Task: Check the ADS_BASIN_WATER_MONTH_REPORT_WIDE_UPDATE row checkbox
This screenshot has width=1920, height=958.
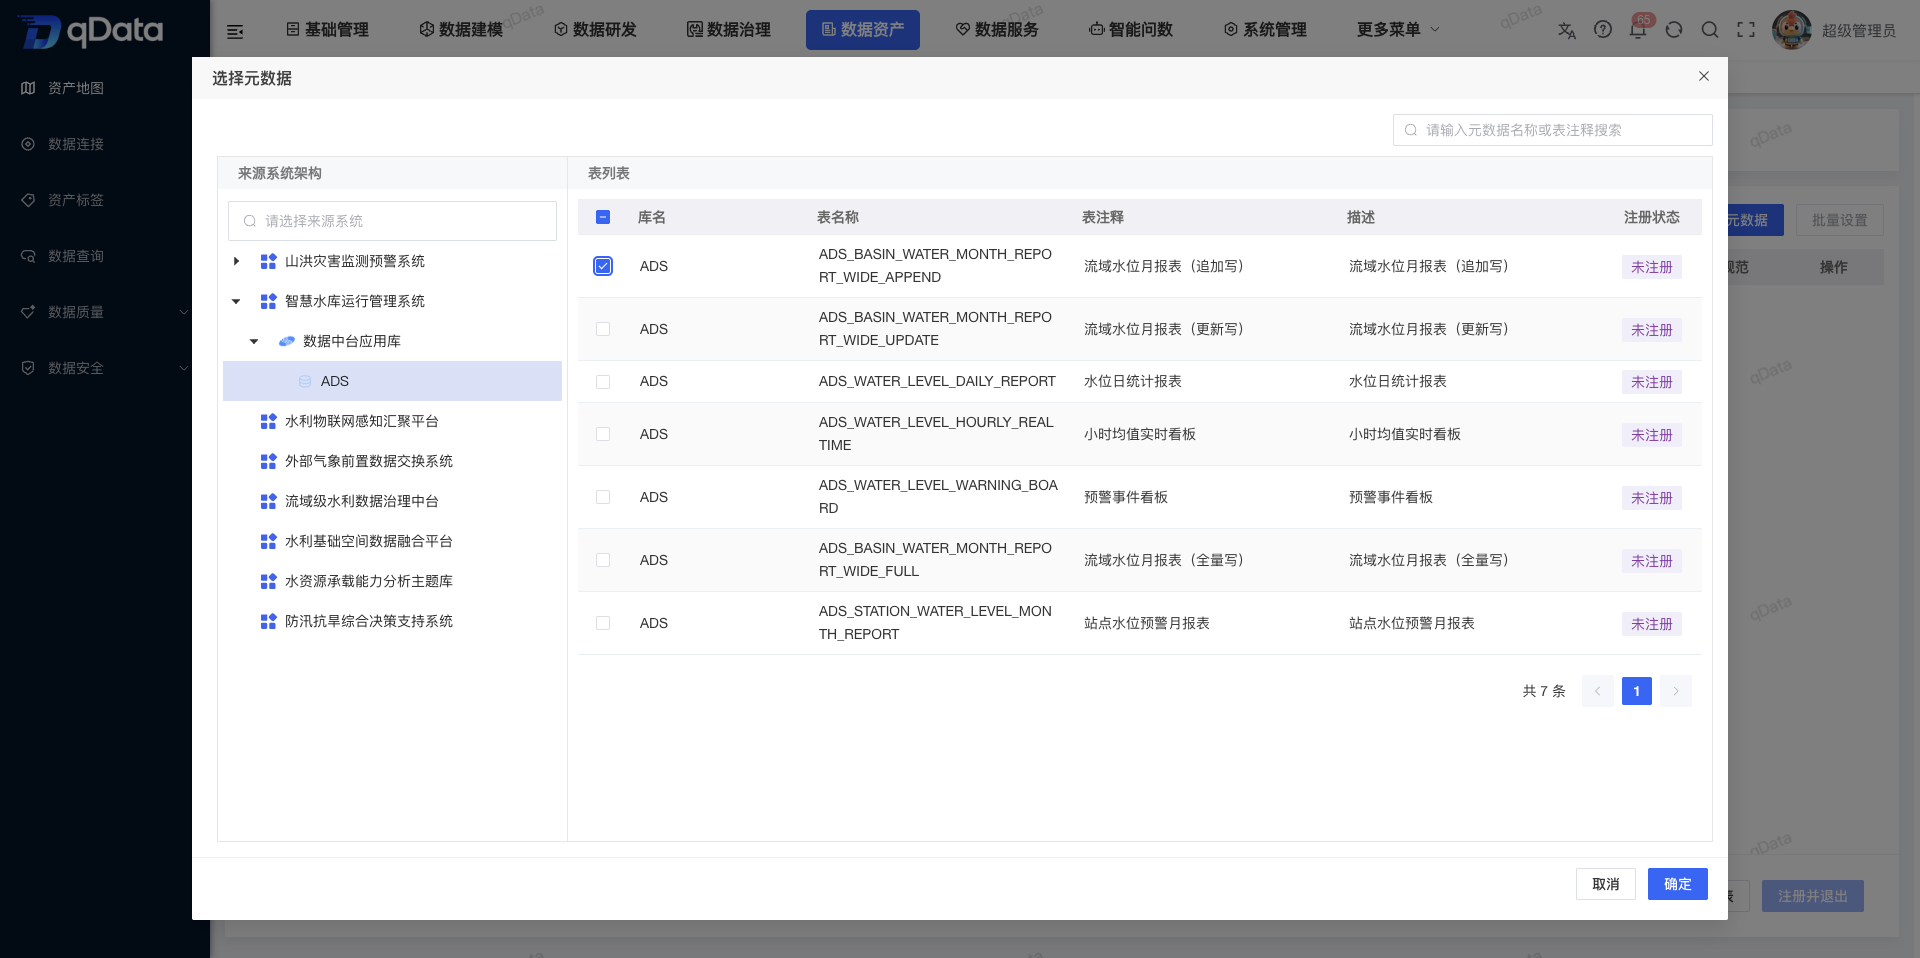Action: (x=603, y=329)
